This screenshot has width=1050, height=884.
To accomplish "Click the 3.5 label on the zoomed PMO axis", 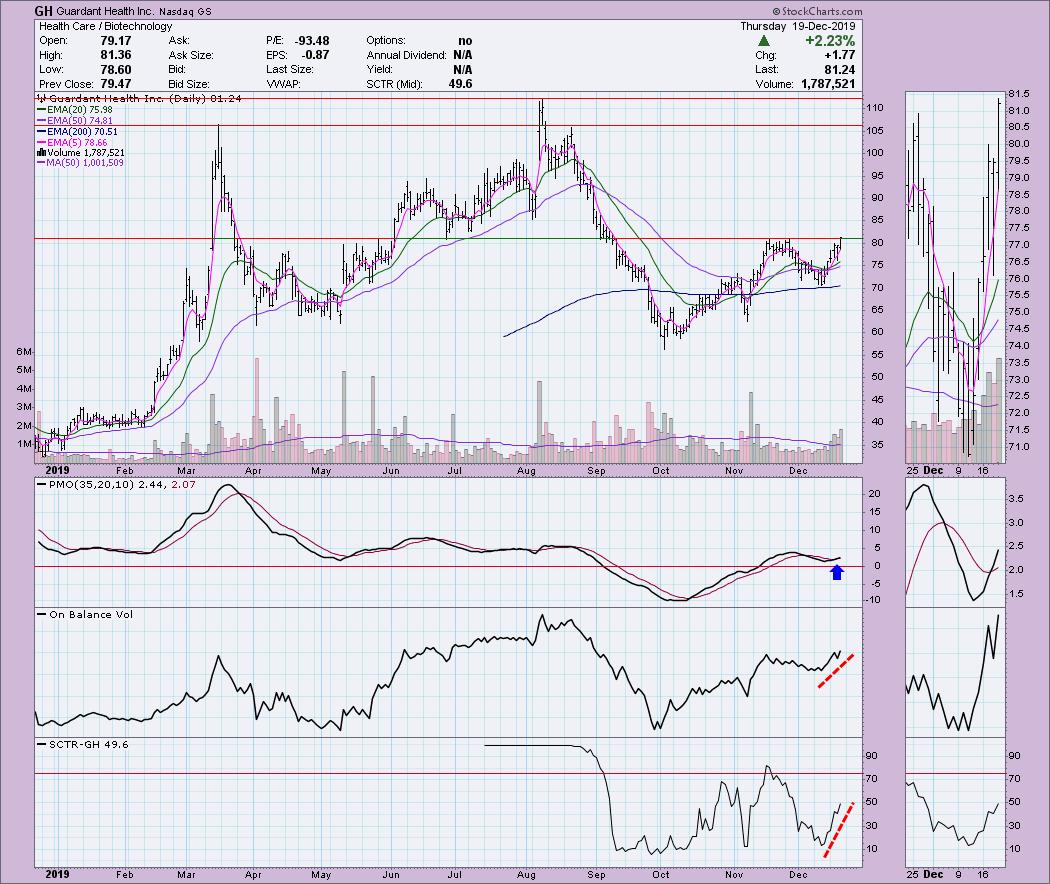I will [1015, 499].
